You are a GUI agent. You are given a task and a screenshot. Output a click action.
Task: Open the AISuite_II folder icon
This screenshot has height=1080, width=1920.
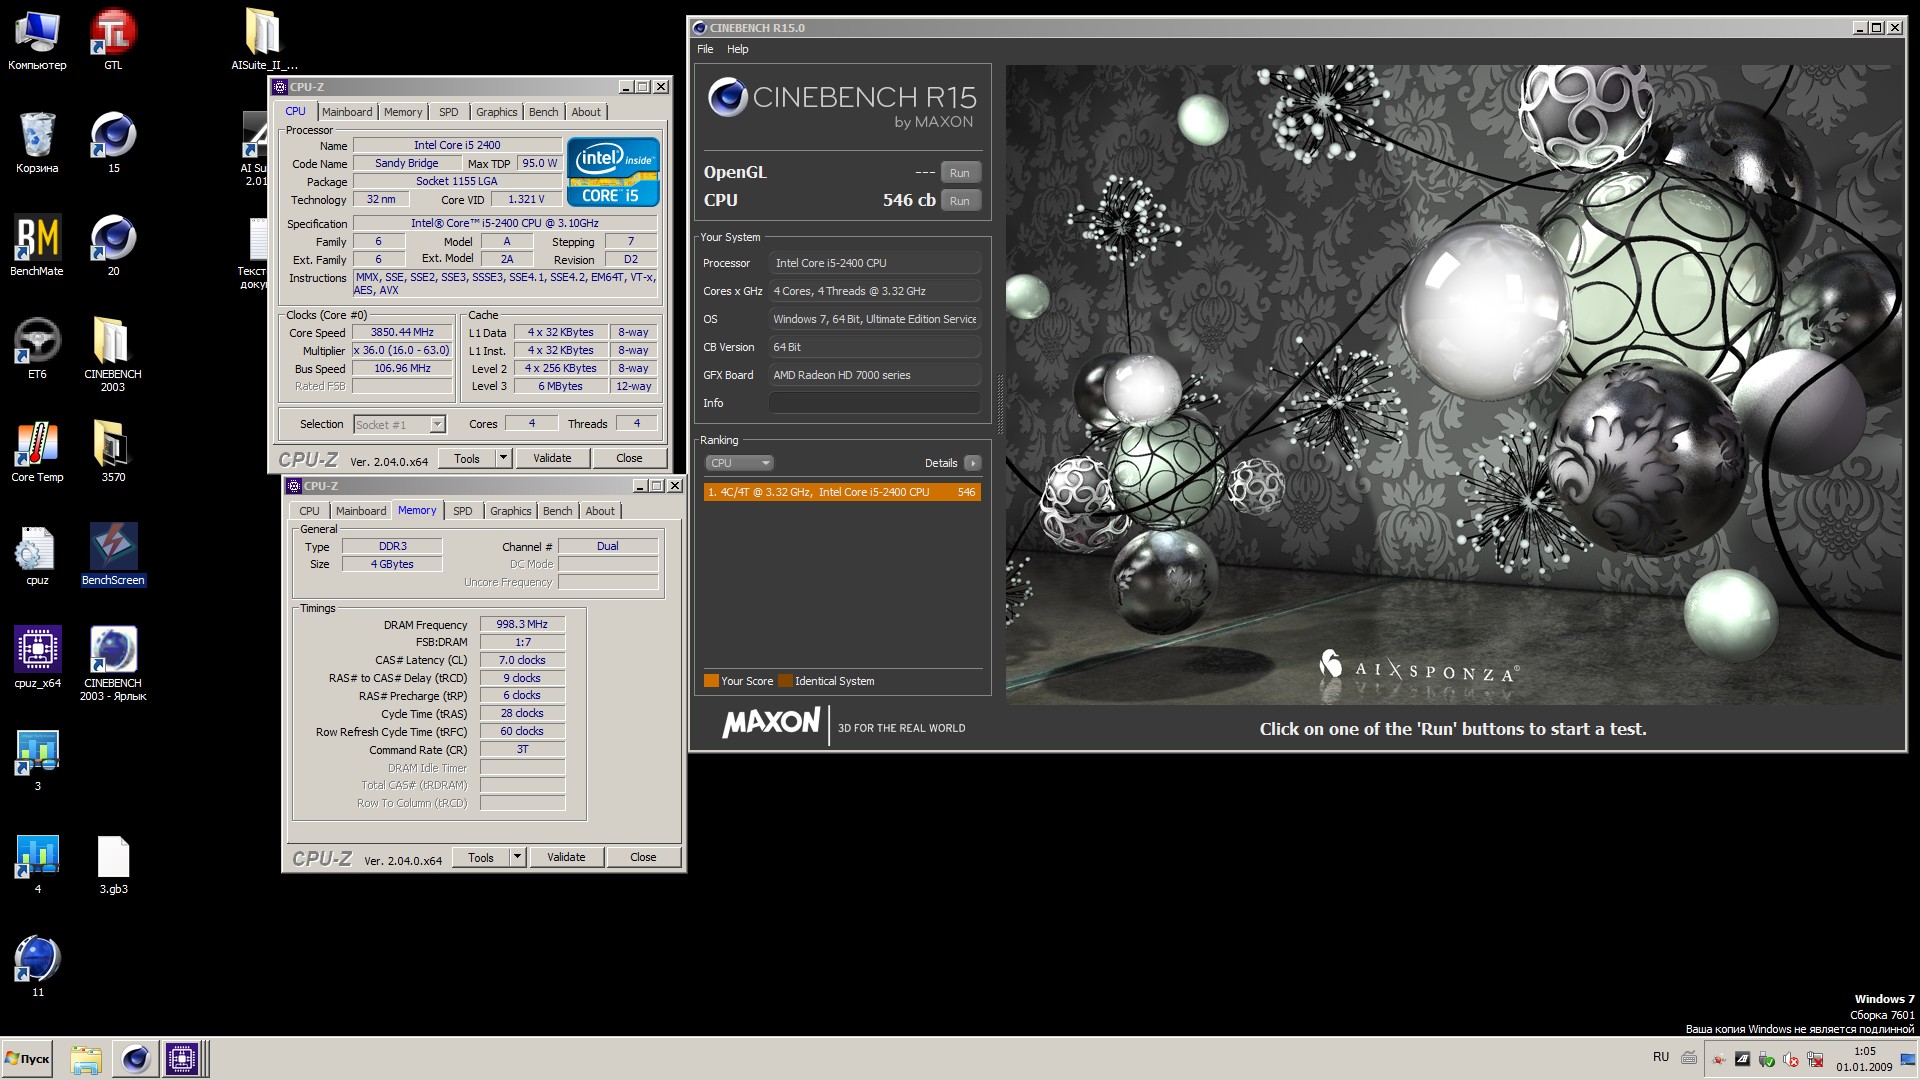(264, 40)
